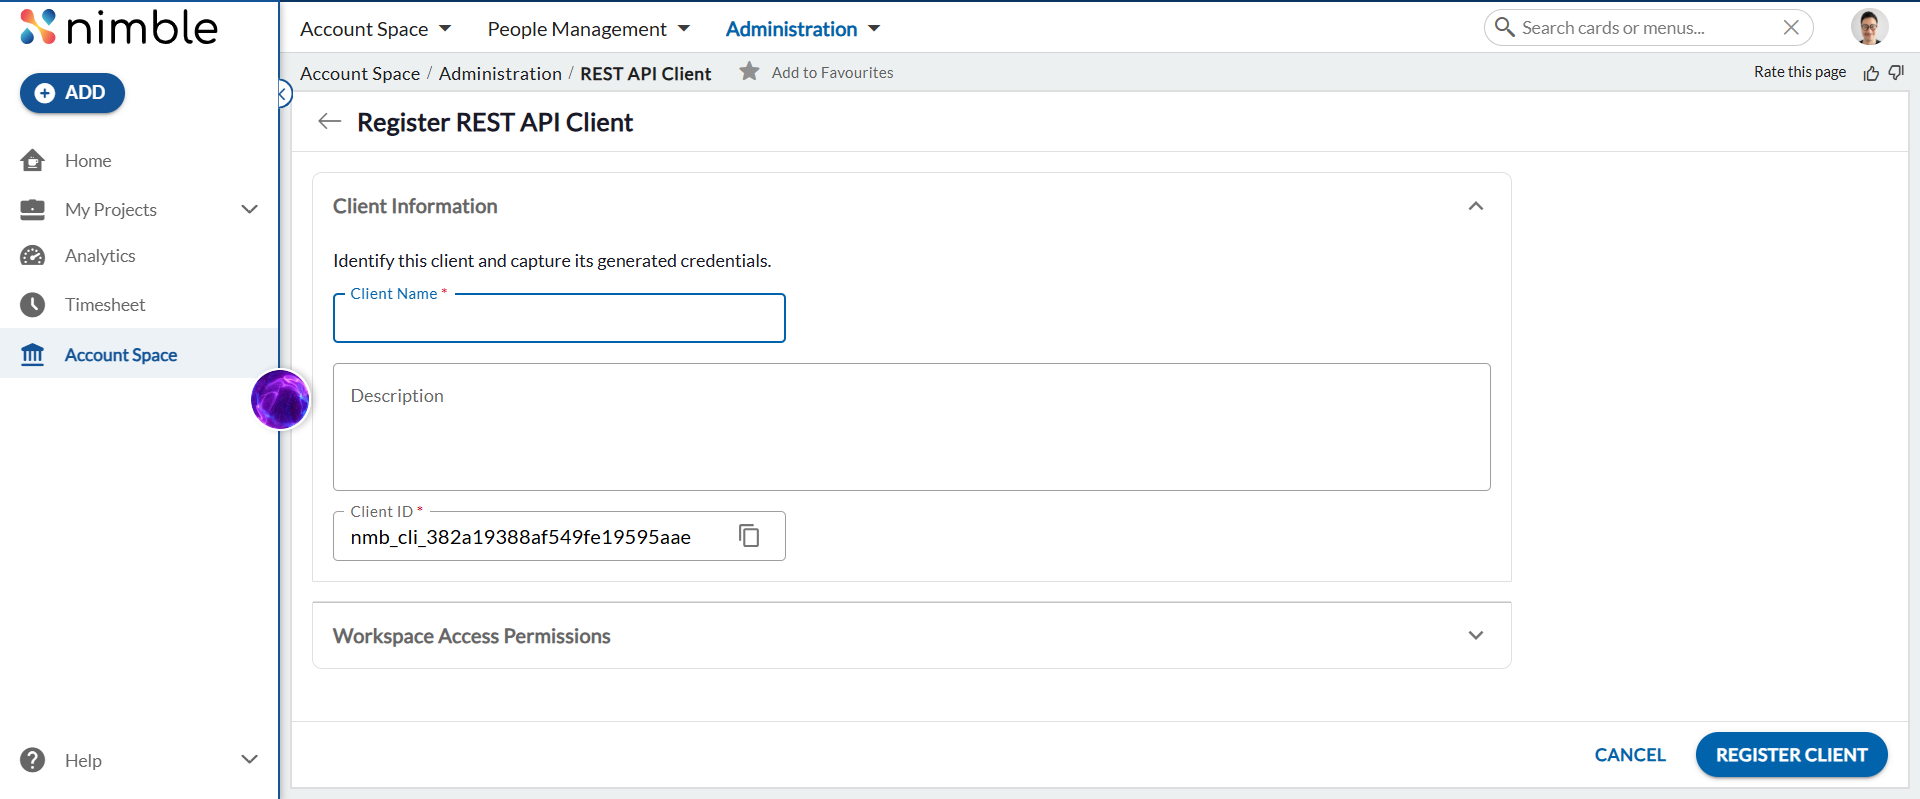This screenshot has width=1920, height=799.
Task: Click the Workspace Access Permissions title
Action: (x=471, y=636)
